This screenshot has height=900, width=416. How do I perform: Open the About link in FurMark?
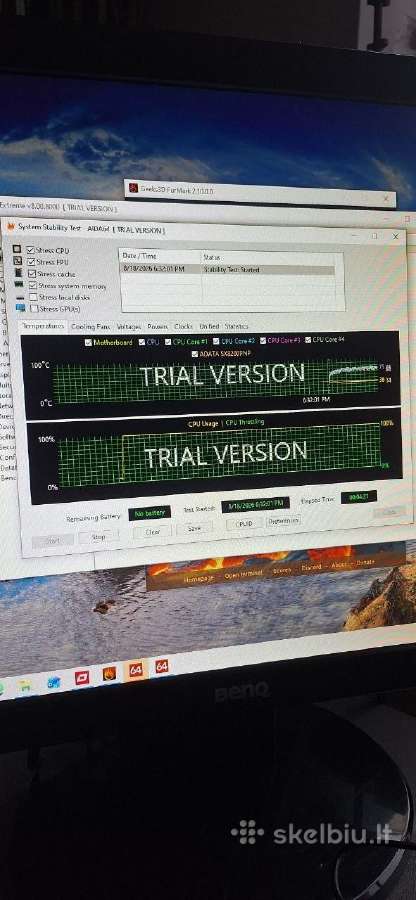coord(340,565)
